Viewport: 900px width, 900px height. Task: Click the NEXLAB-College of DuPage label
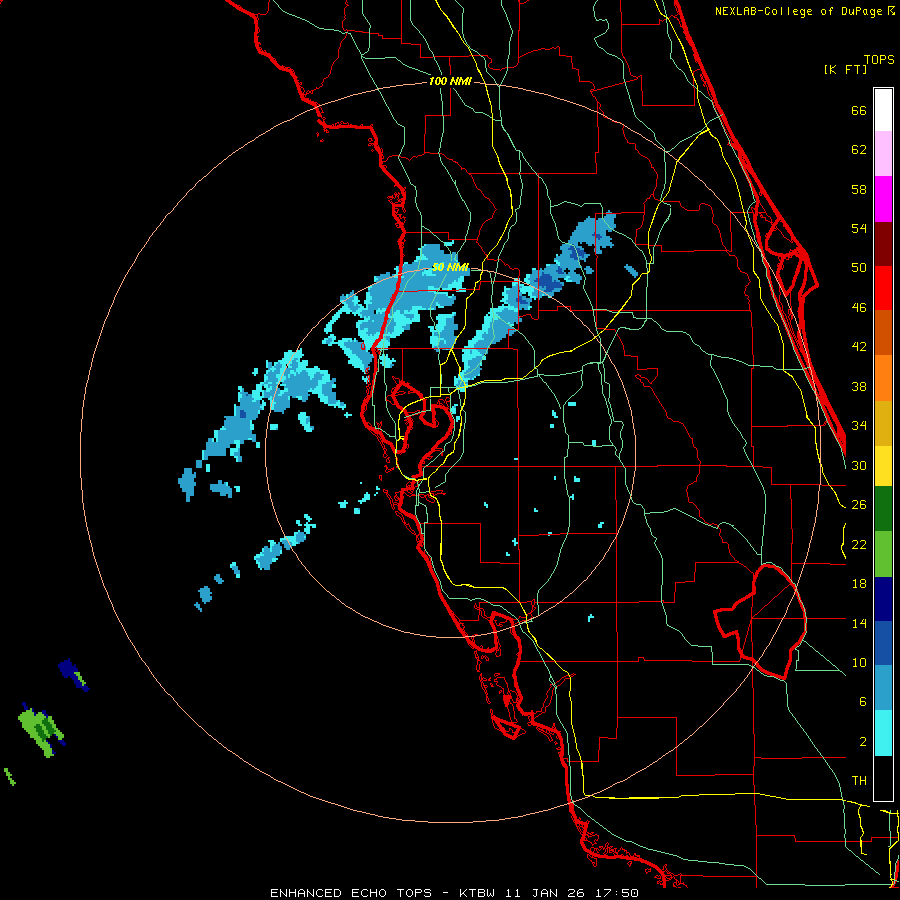point(800,11)
